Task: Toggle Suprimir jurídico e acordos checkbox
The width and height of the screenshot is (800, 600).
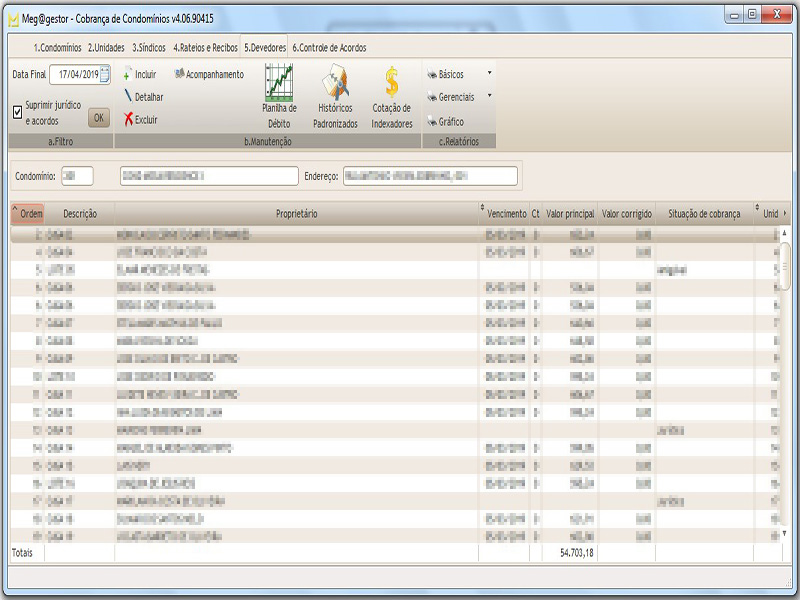Action: [17, 112]
